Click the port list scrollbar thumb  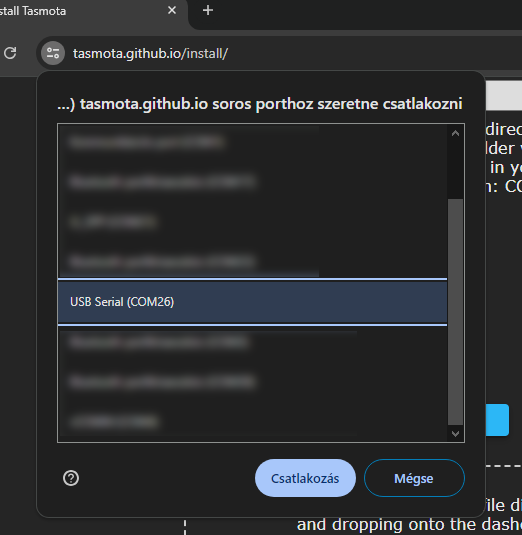pos(455,312)
